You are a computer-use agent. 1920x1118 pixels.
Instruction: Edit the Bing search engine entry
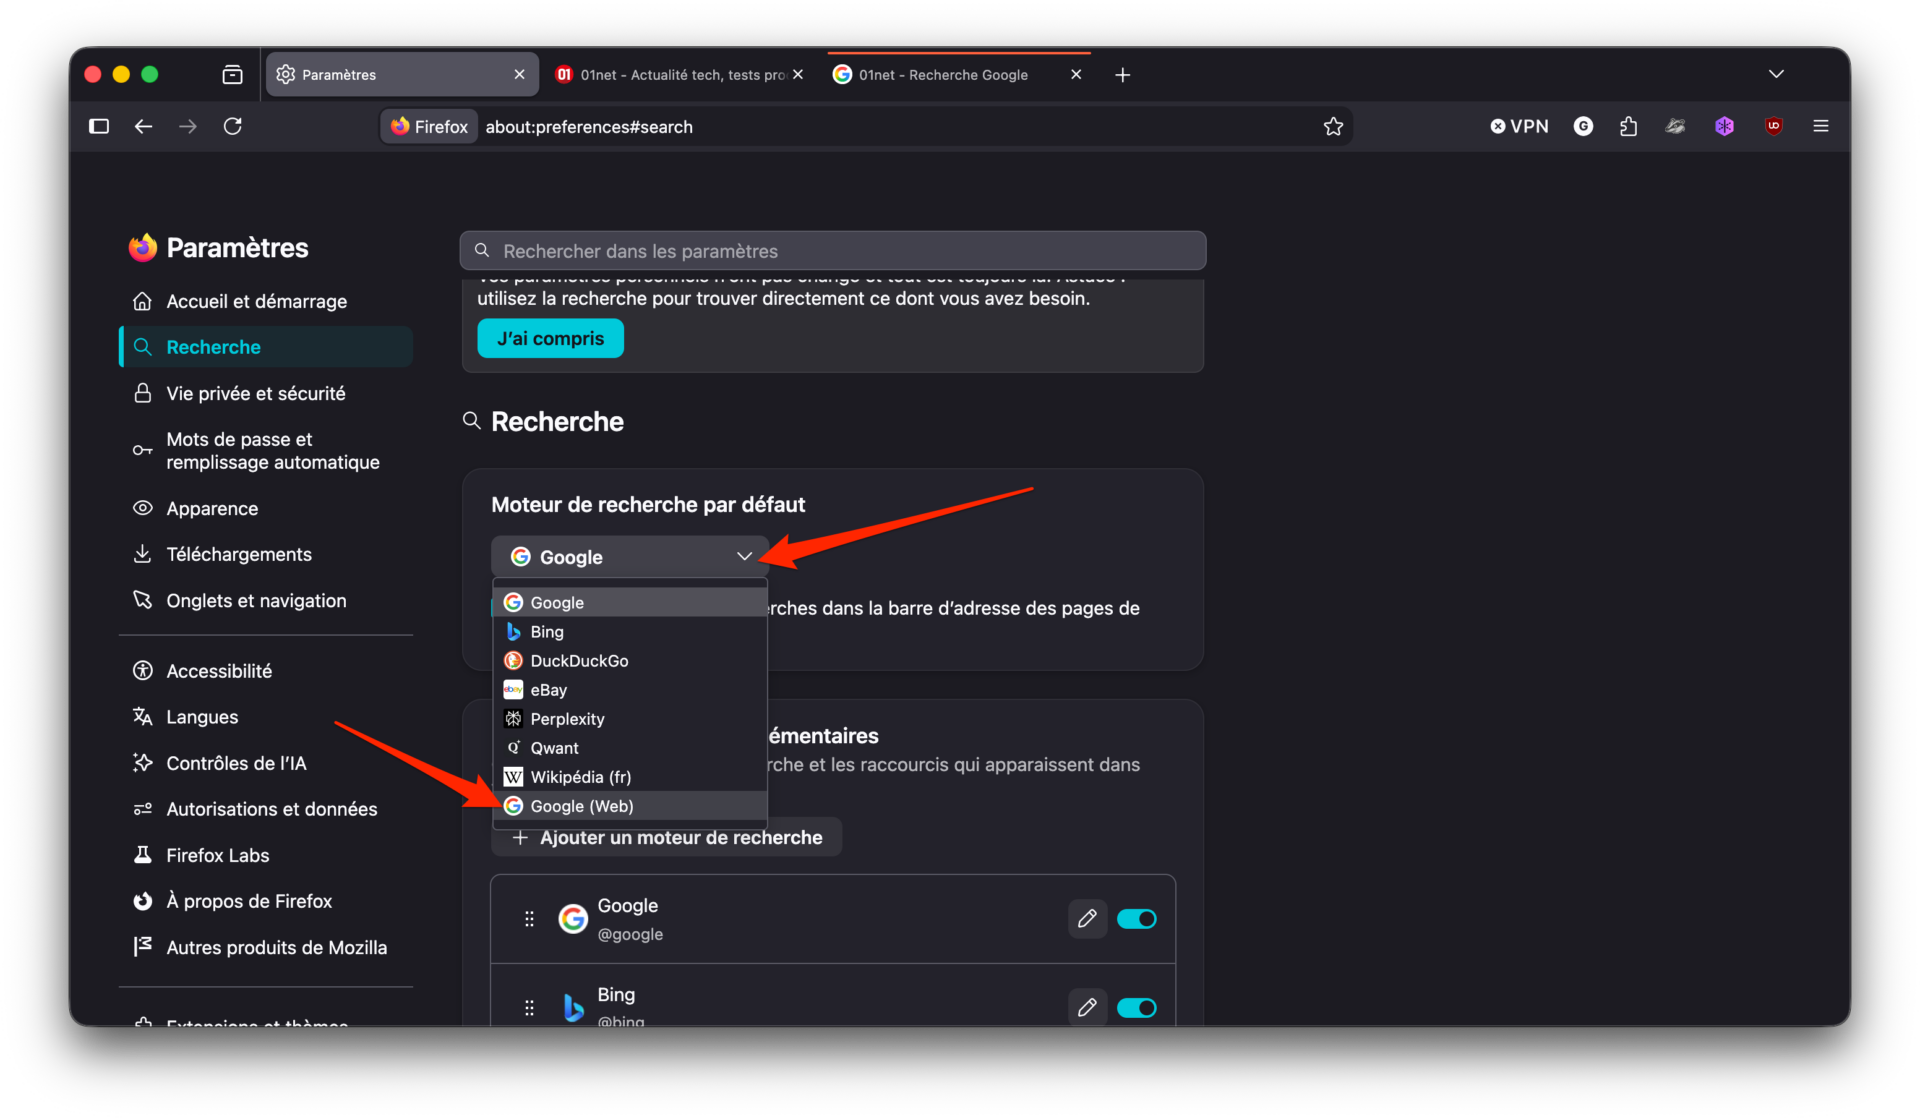[x=1087, y=1008]
